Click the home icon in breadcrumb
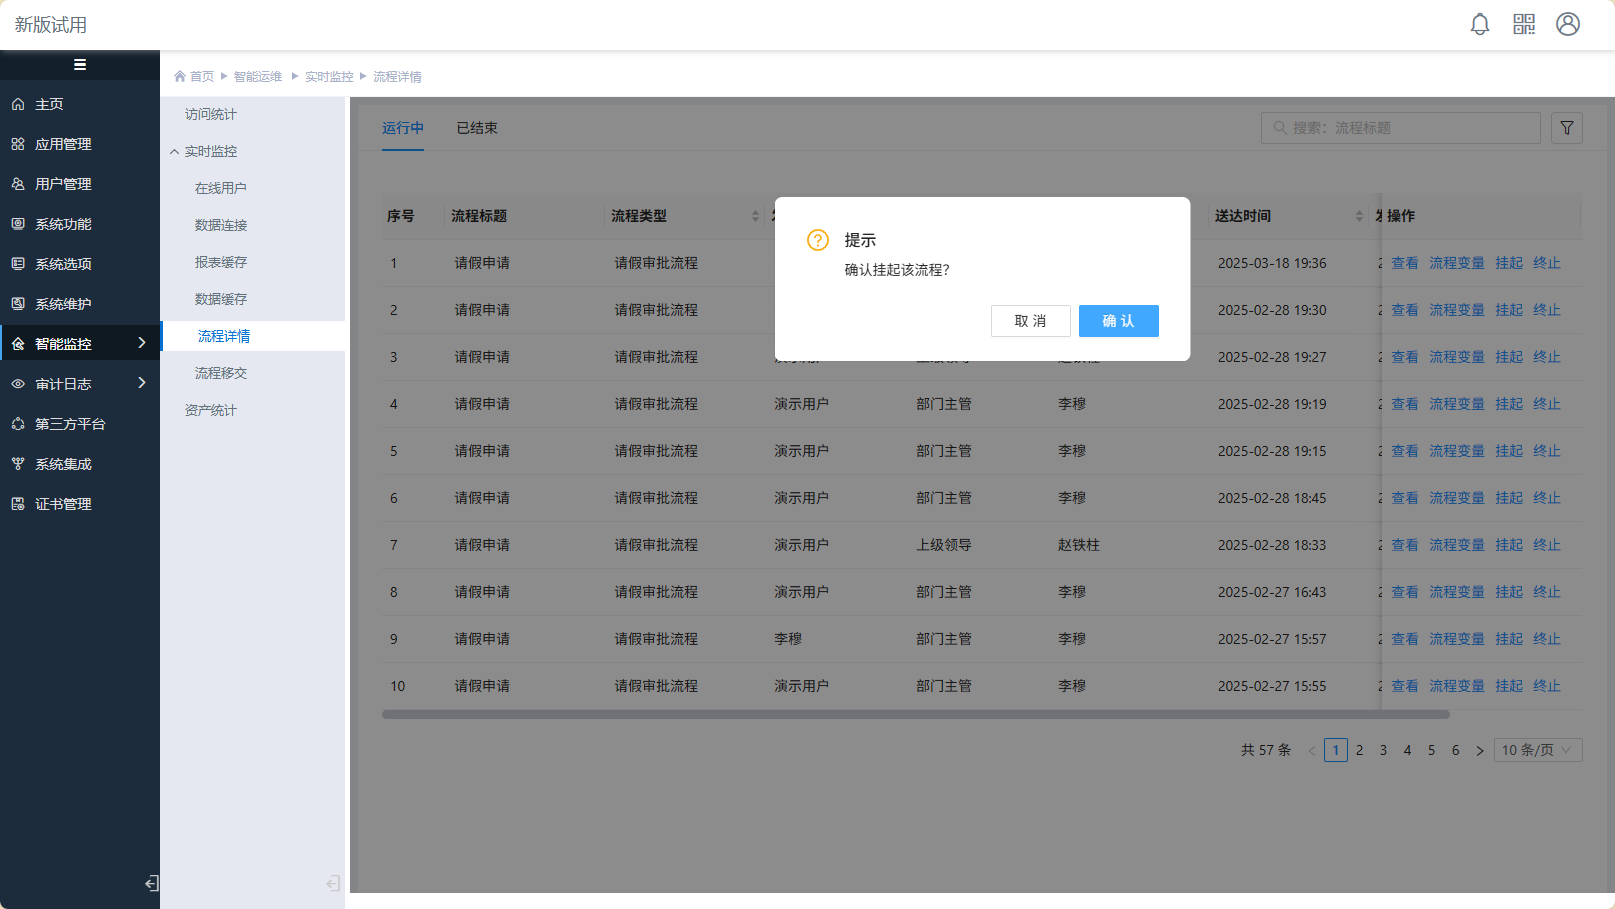 180,77
